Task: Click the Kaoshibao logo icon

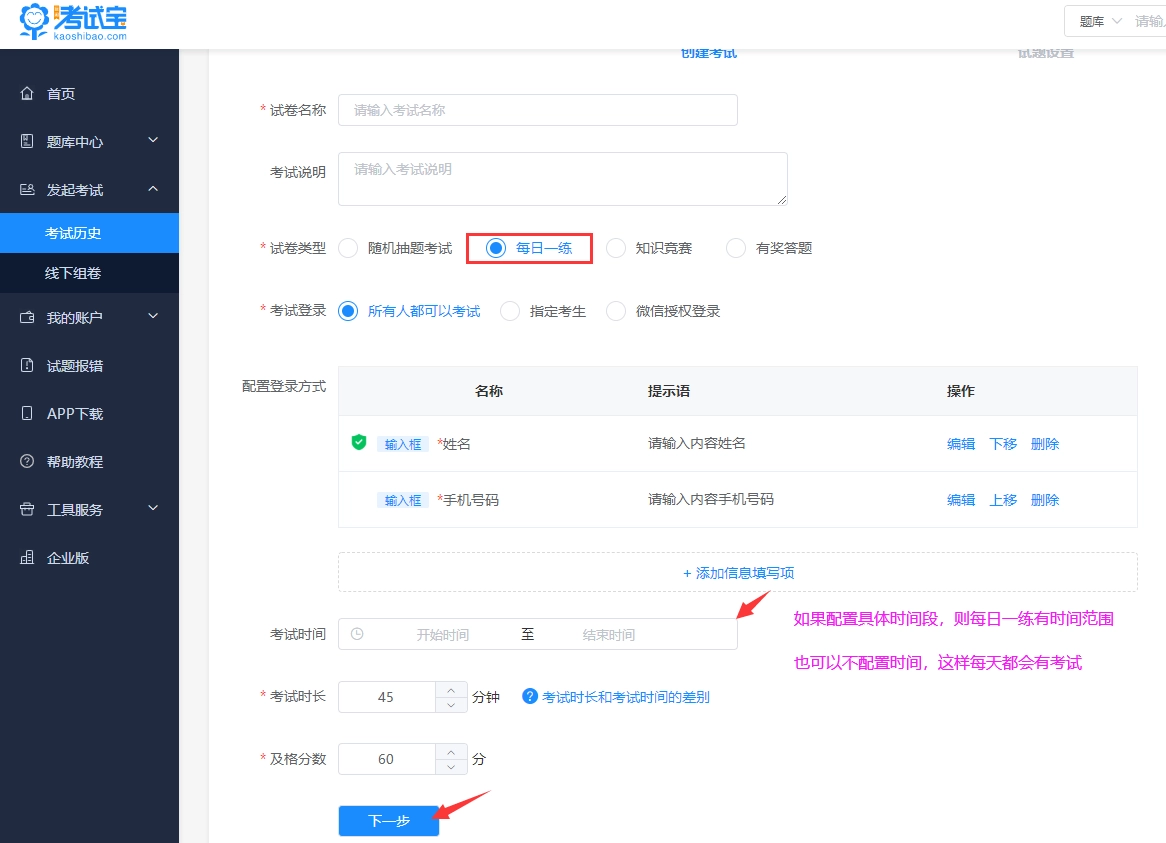Action: click(x=35, y=21)
